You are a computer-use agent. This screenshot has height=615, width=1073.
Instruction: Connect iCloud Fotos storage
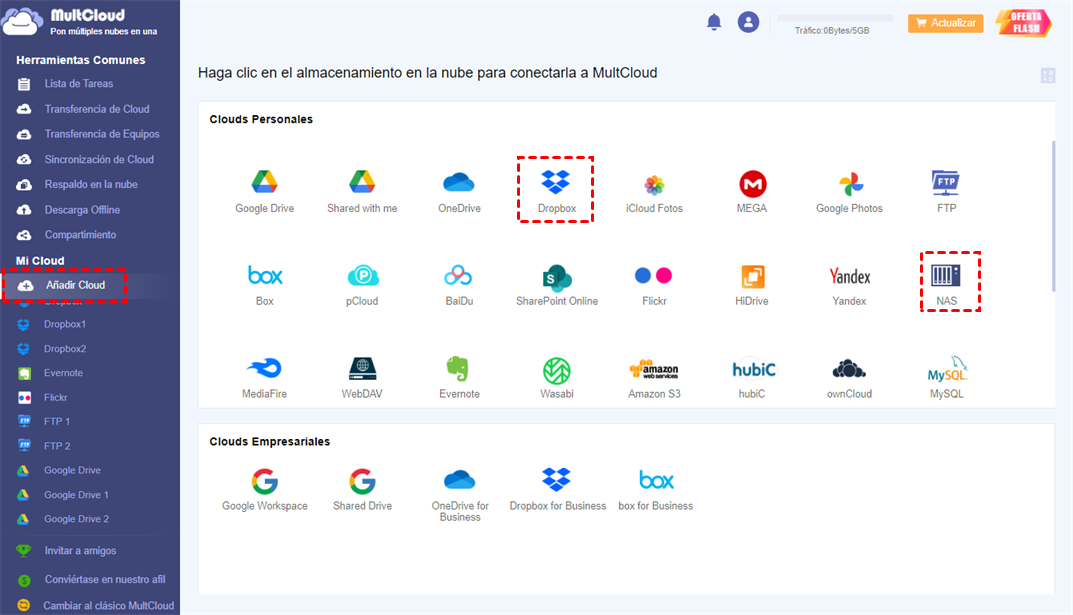[x=654, y=192]
